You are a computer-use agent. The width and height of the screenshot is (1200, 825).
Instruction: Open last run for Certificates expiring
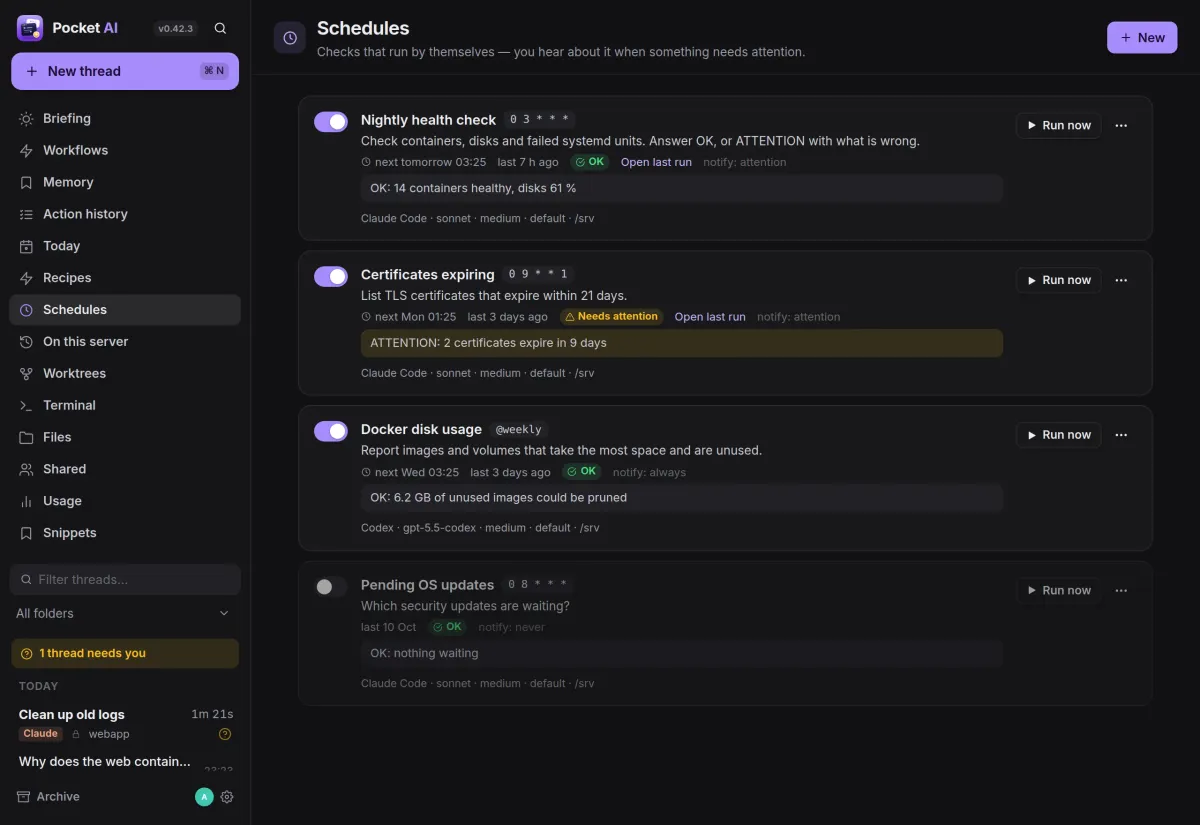click(710, 317)
